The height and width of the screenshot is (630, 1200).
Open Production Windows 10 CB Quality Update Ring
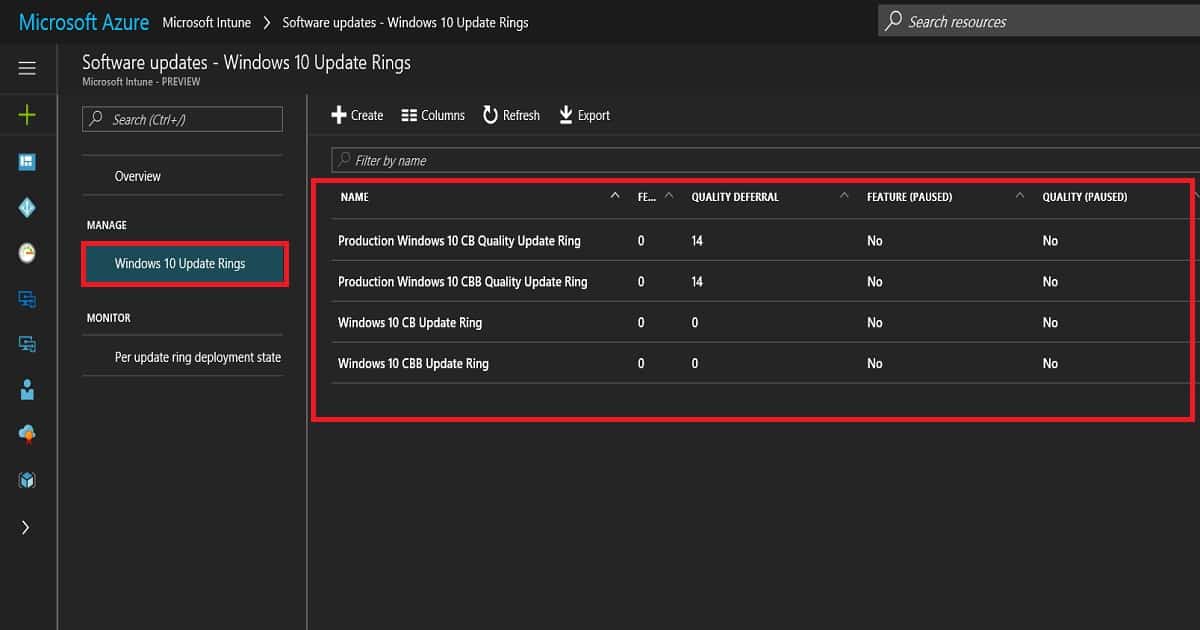(459, 240)
